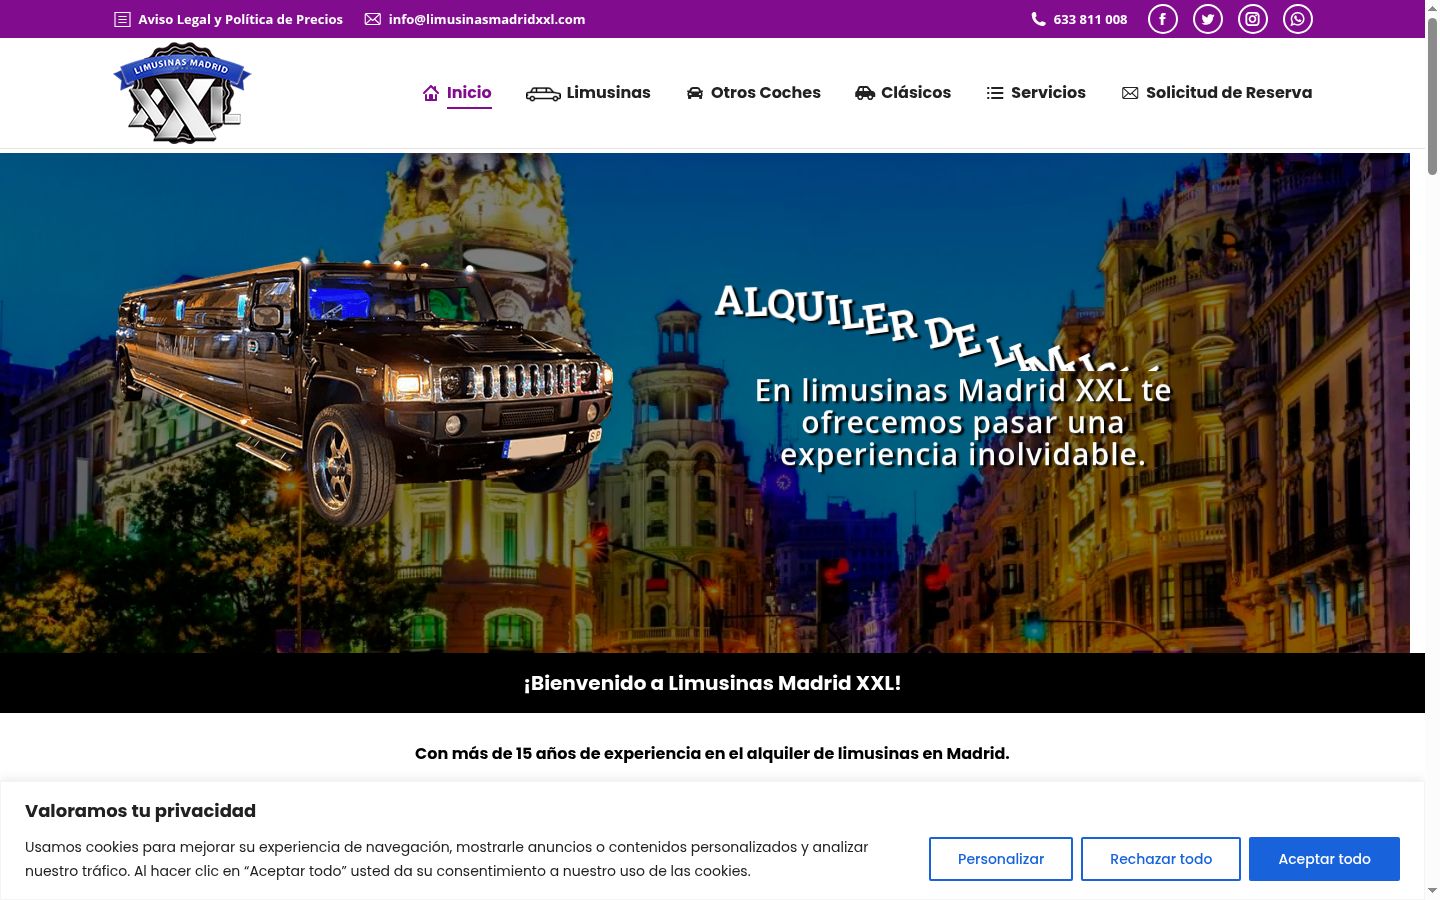Image resolution: width=1440 pixels, height=900 pixels.
Task: Click the envelope icon next to the email address
Action: click(x=373, y=19)
